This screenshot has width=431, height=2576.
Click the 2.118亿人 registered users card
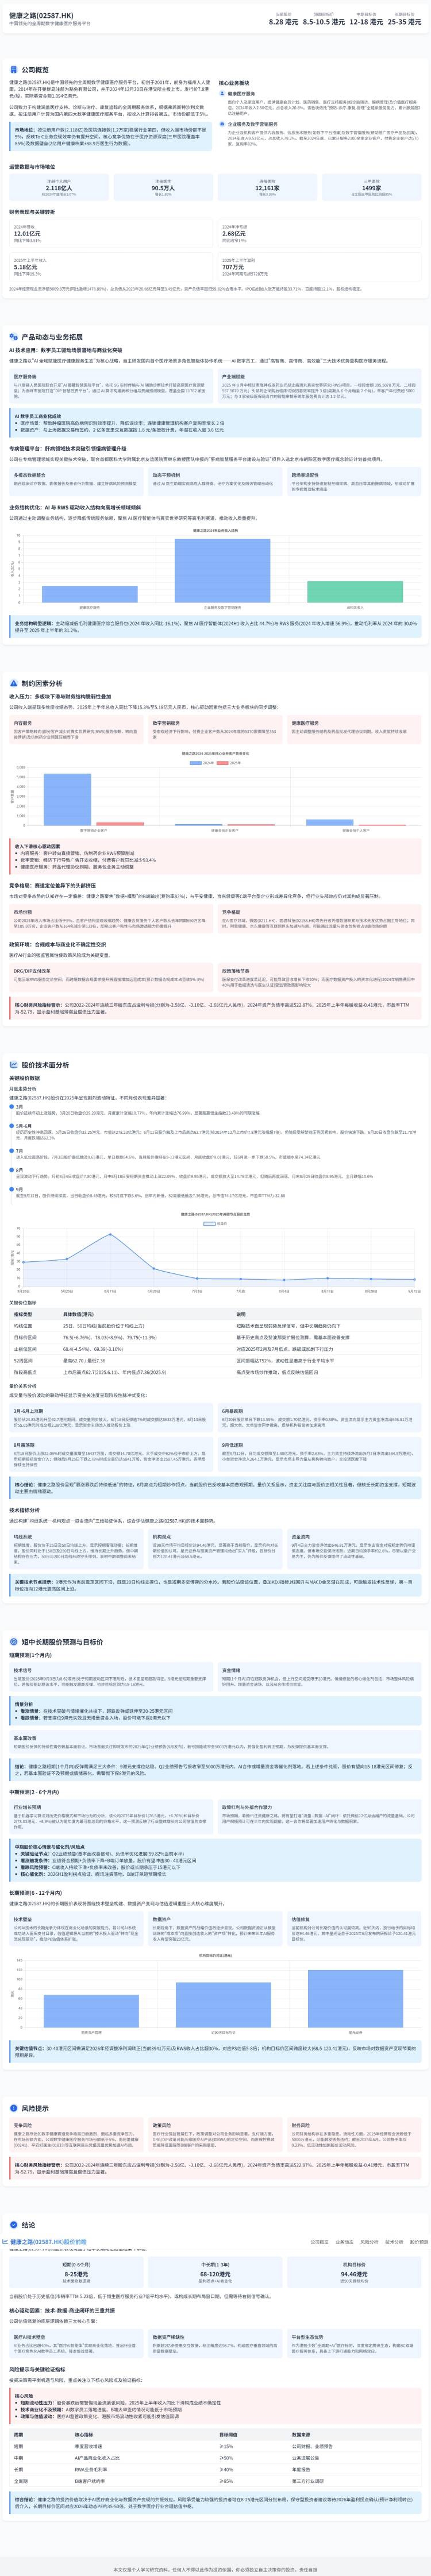pyautogui.click(x=59, y=187)
